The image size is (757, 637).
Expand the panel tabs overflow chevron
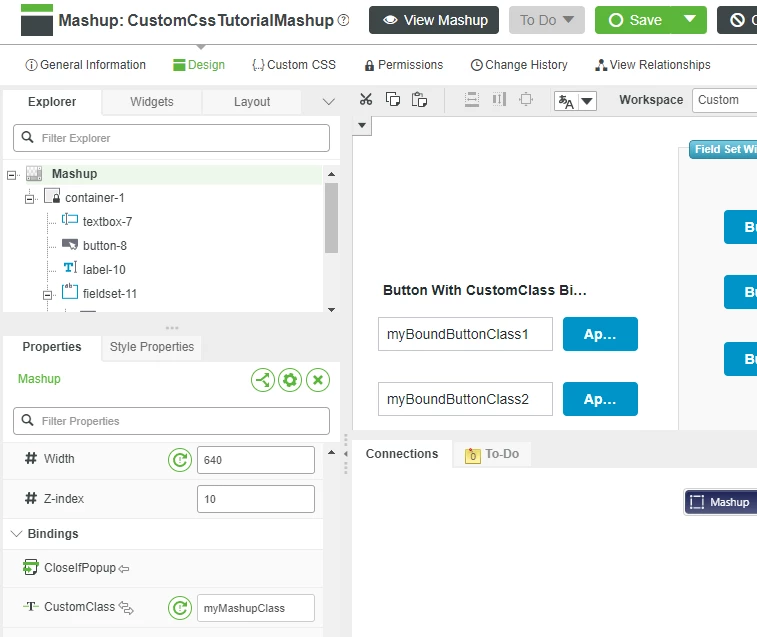pyautogui.click(x=328, y=101)
